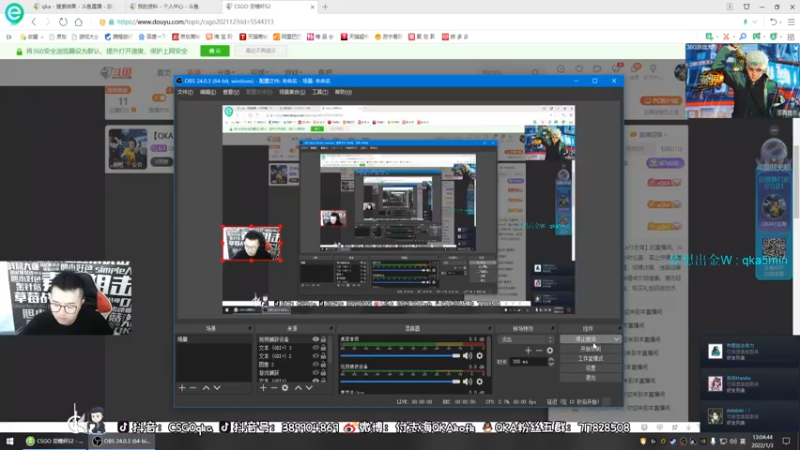
Task: Add a new scene with the plus icon
Action: tap(182, 388)
